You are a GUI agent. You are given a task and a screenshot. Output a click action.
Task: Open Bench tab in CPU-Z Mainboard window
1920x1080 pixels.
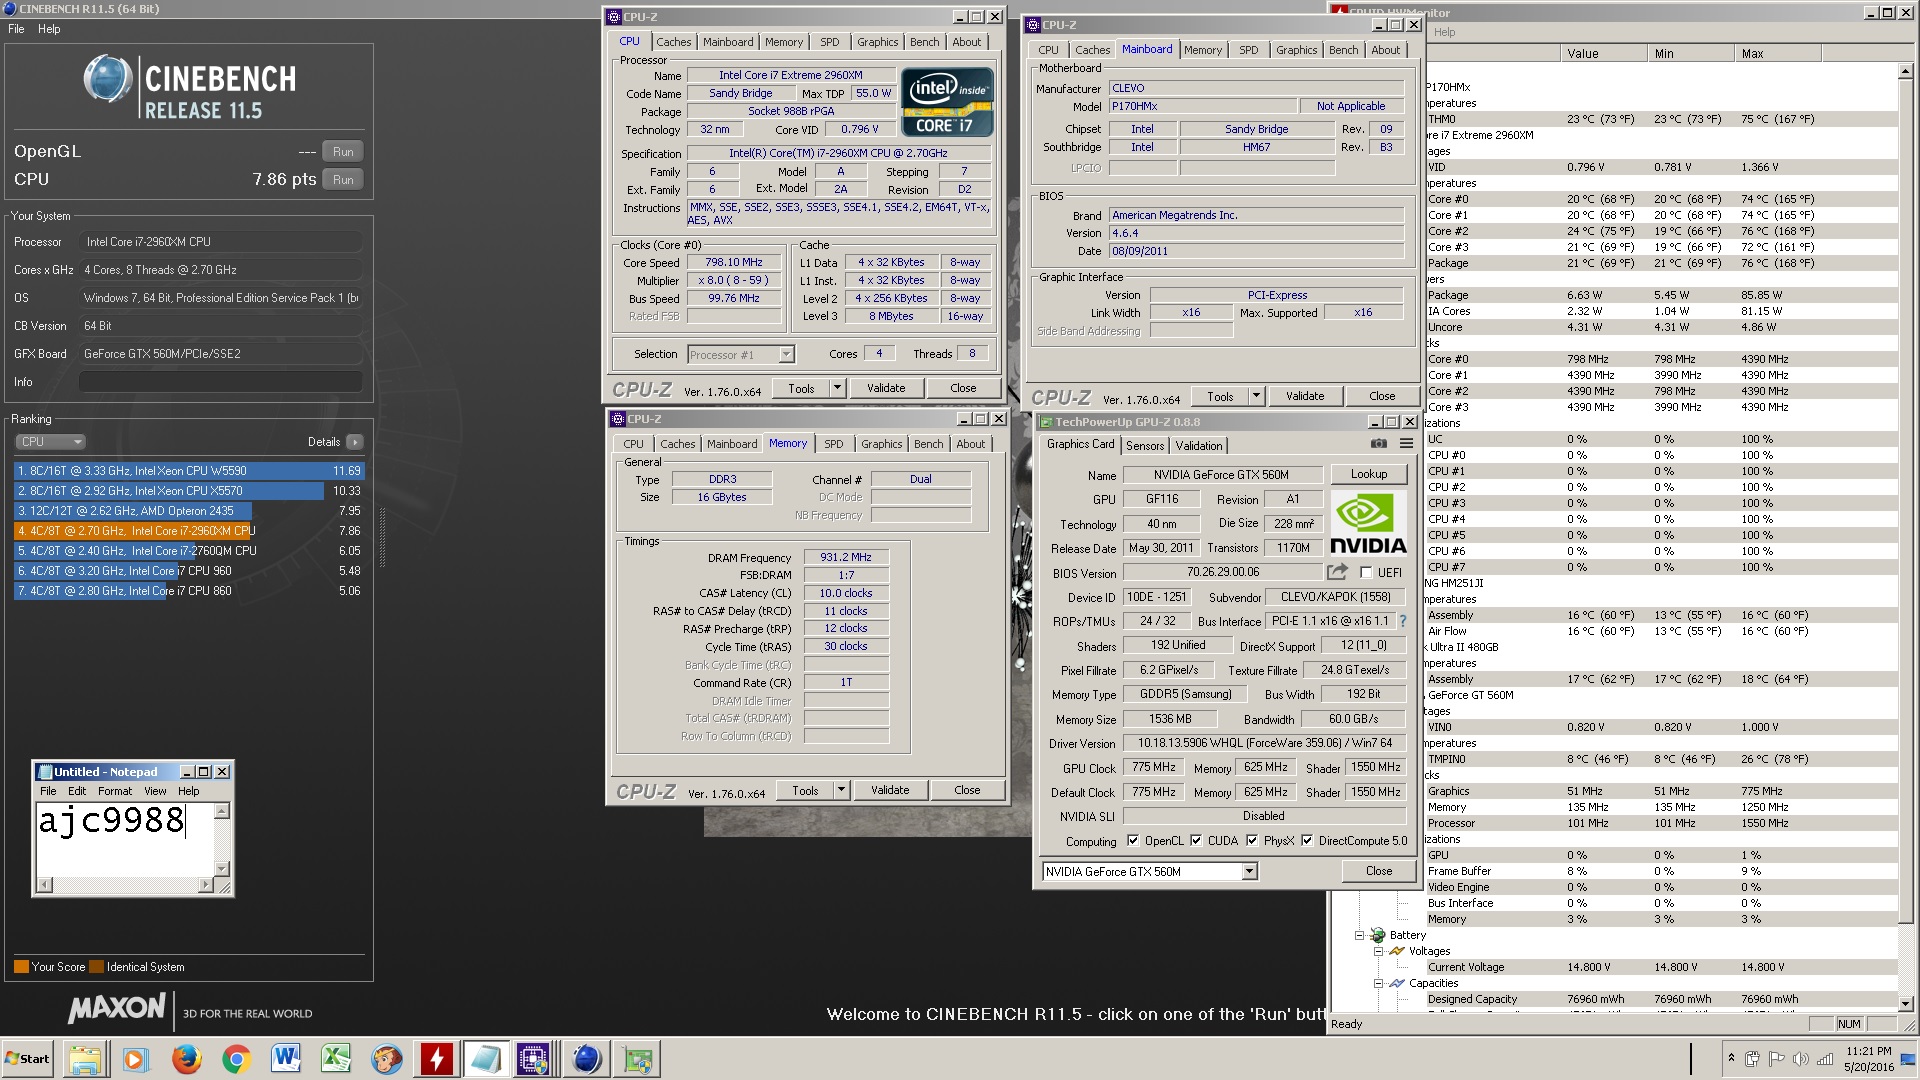(x=1343, y=50)
